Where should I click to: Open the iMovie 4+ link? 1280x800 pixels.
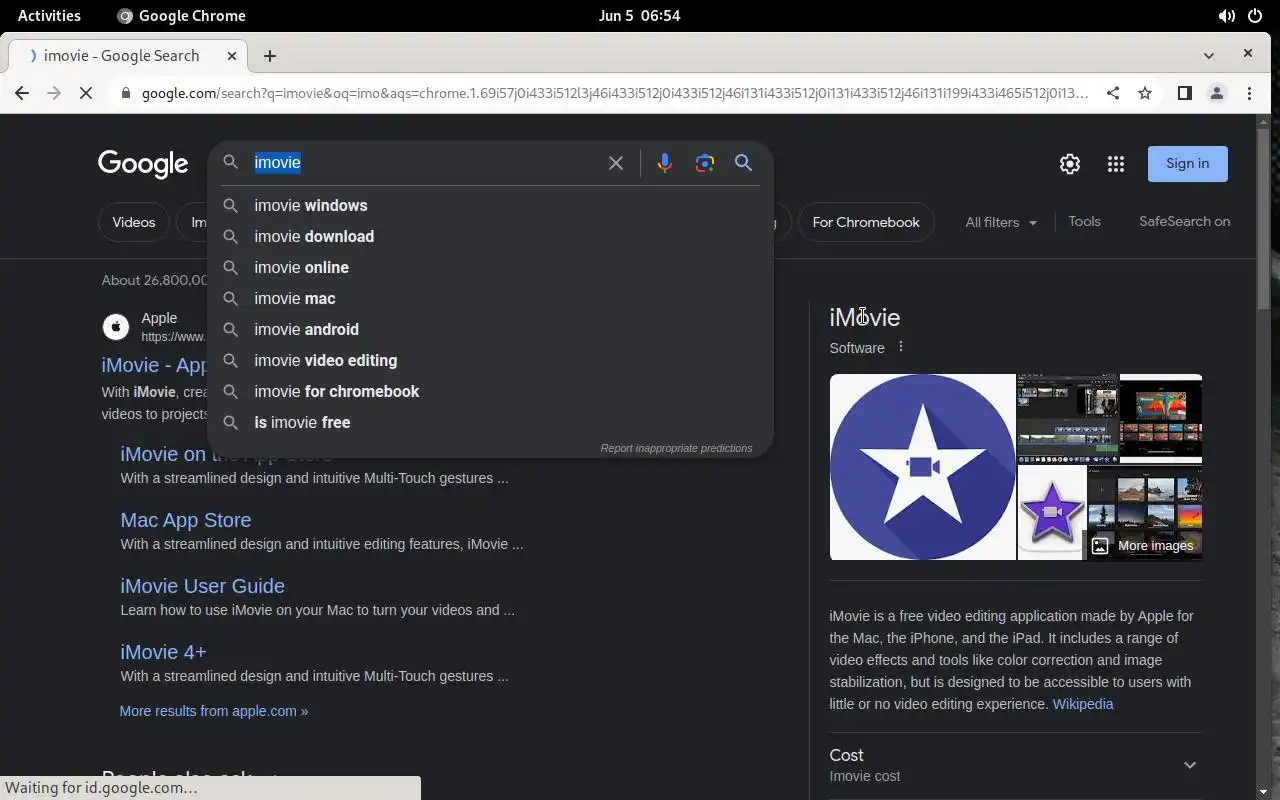click(x=163, y=652)
